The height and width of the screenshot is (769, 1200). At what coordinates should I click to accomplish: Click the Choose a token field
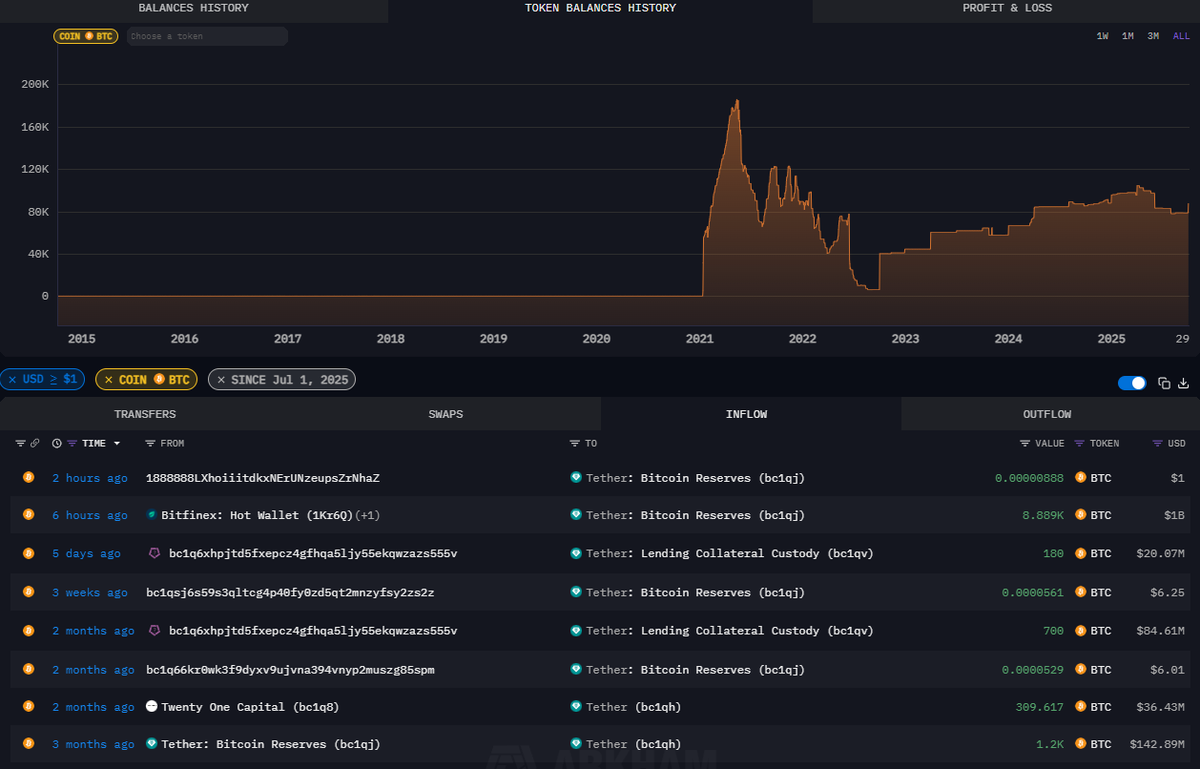[x=205, y=35]
